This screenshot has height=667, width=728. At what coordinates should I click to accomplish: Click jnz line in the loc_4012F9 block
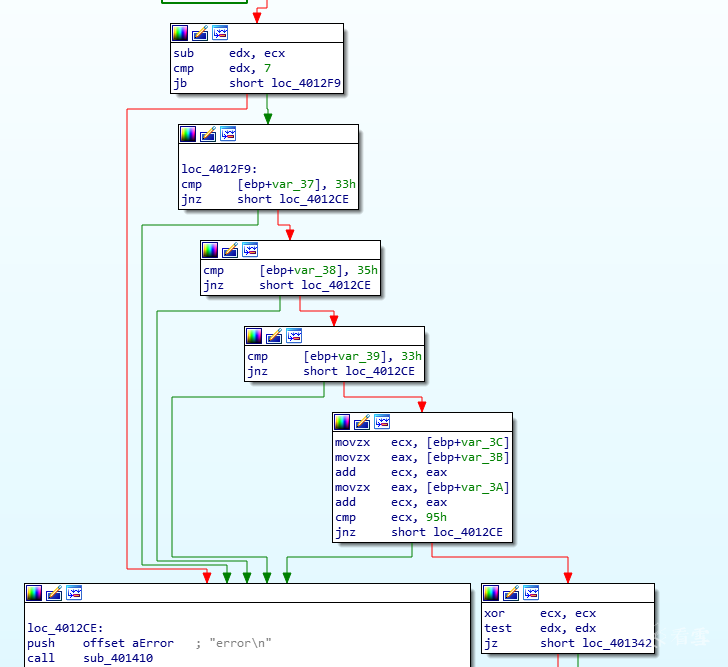point(265,199)
